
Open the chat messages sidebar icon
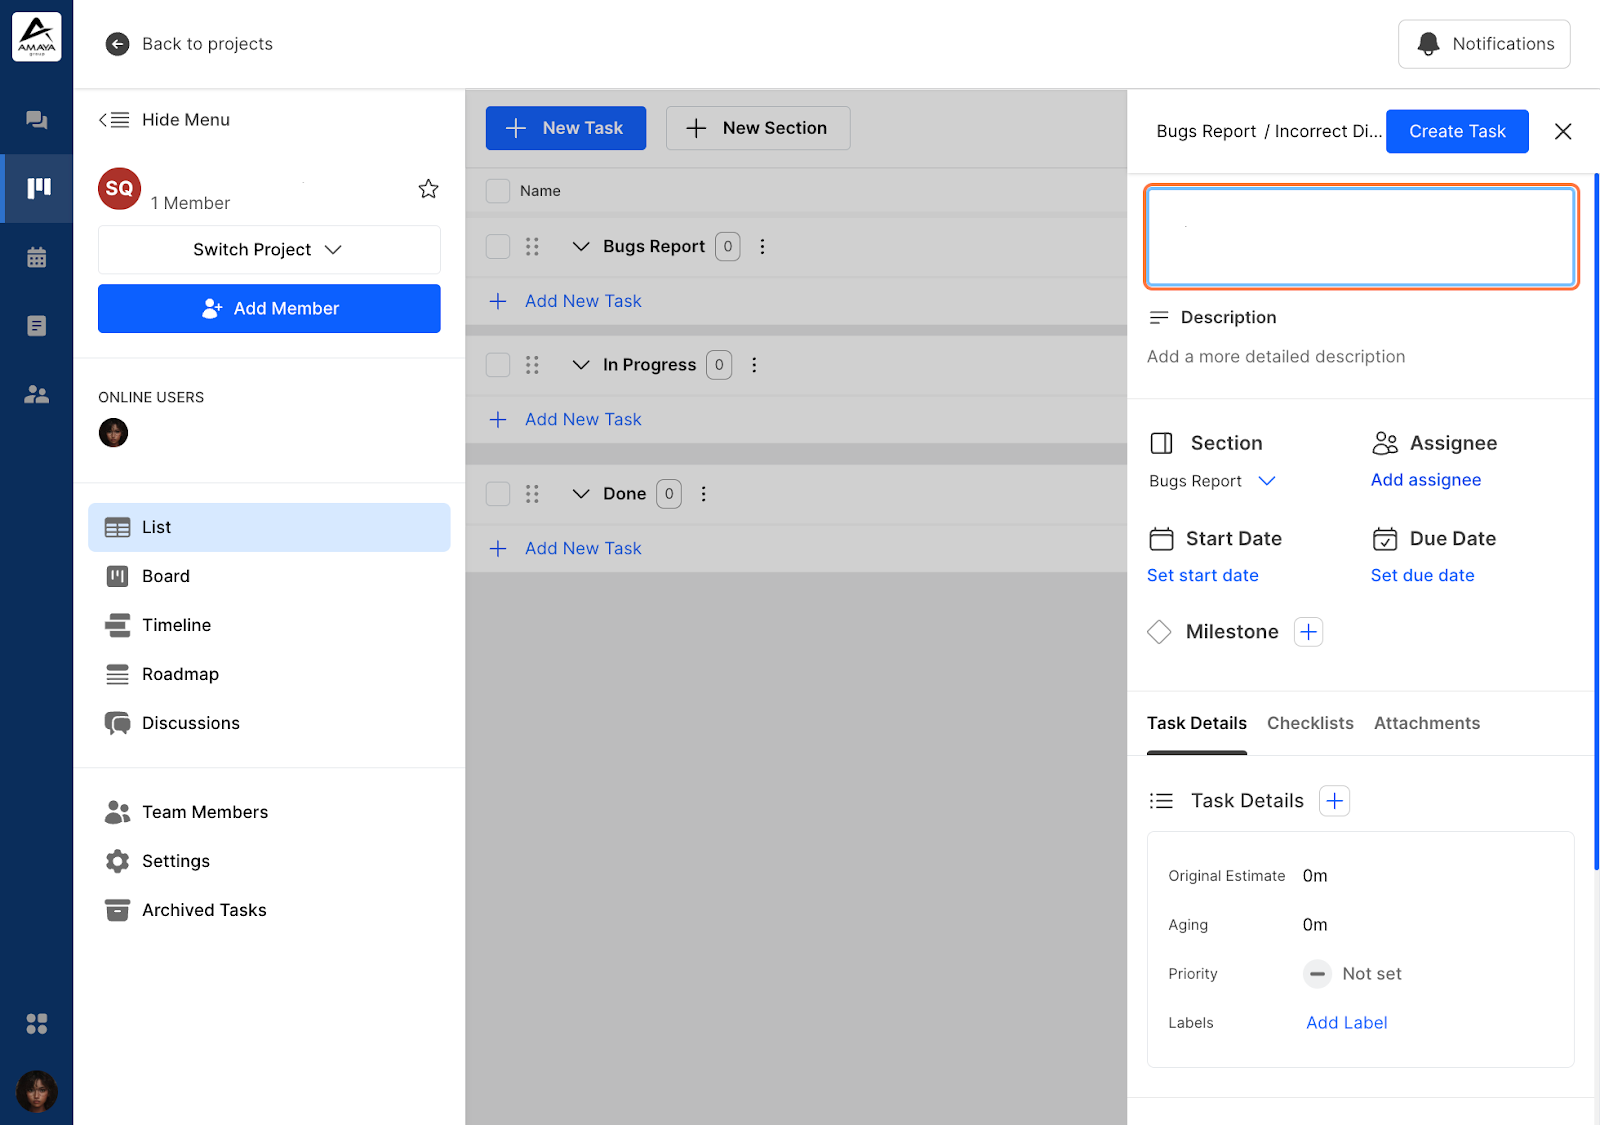(x=37, y=120)
